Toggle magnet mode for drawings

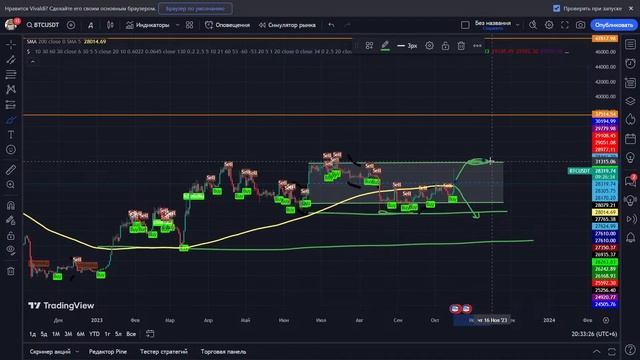(x=11, y=205)
